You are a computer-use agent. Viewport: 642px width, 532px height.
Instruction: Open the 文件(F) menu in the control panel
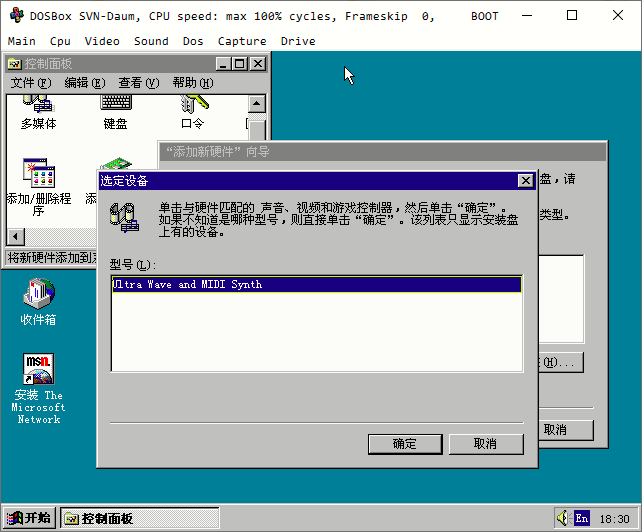tap(31, 83)
